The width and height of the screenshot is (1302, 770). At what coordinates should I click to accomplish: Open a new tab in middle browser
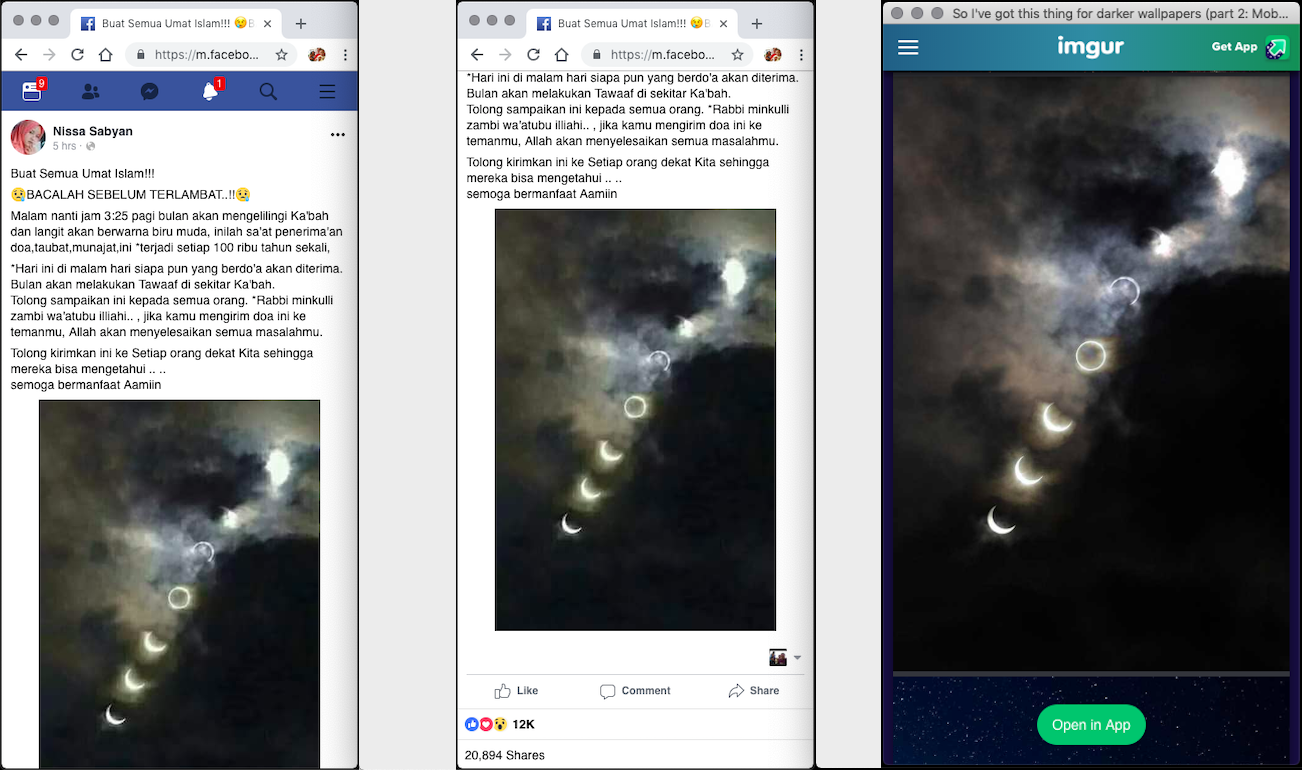[x=757, y=24]
